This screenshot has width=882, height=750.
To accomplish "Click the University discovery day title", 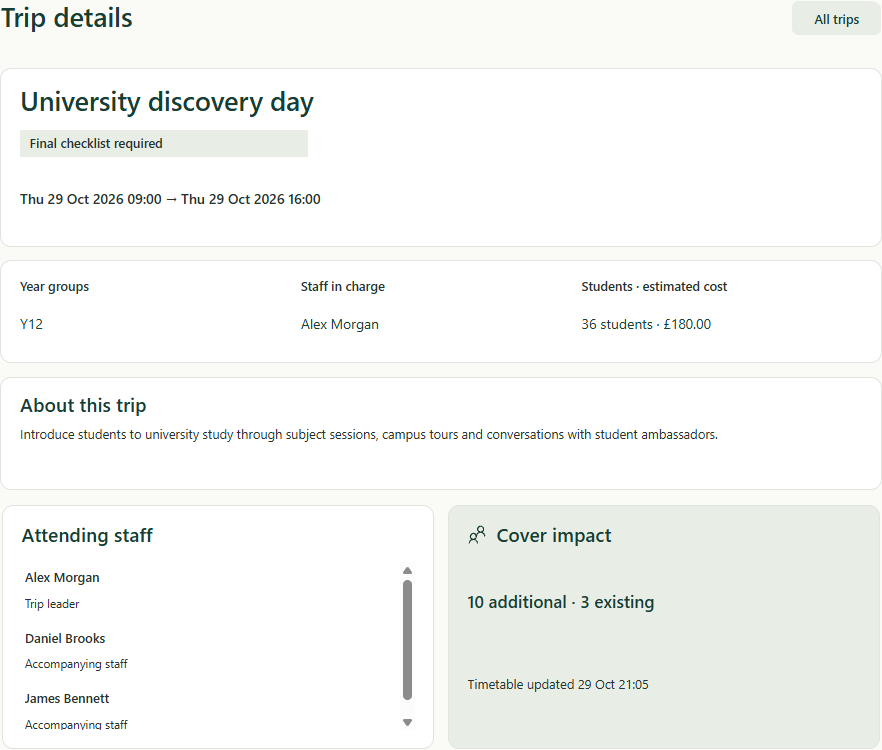I will pos(167,102).
